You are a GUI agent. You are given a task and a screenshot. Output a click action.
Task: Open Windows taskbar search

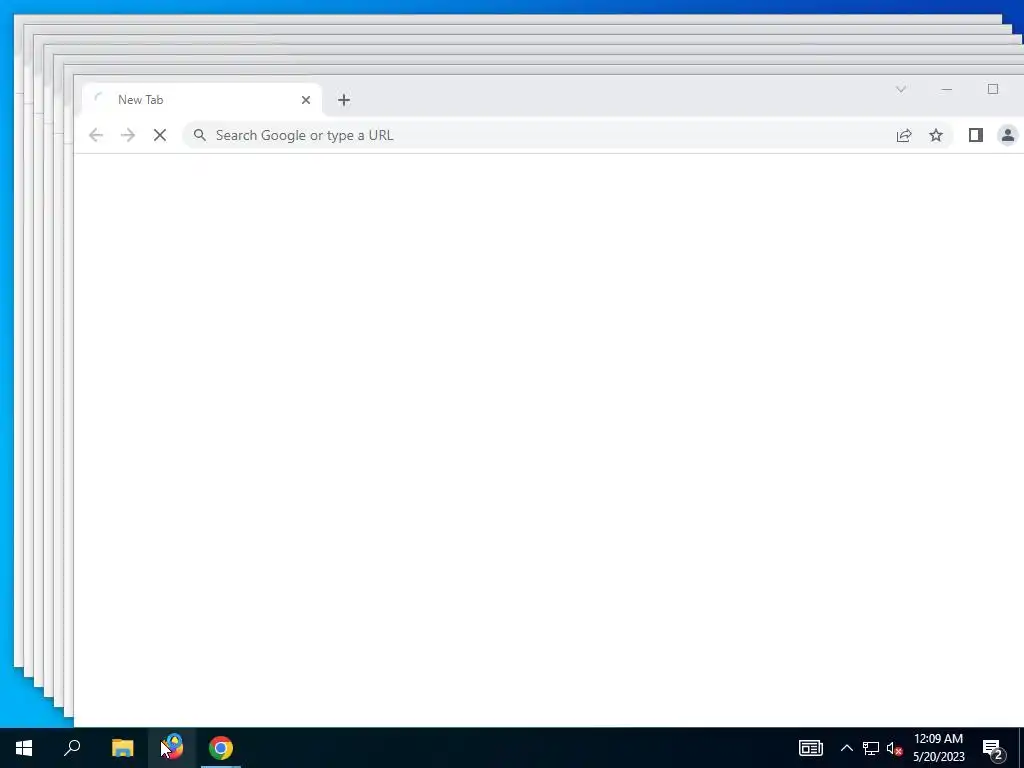72,748
